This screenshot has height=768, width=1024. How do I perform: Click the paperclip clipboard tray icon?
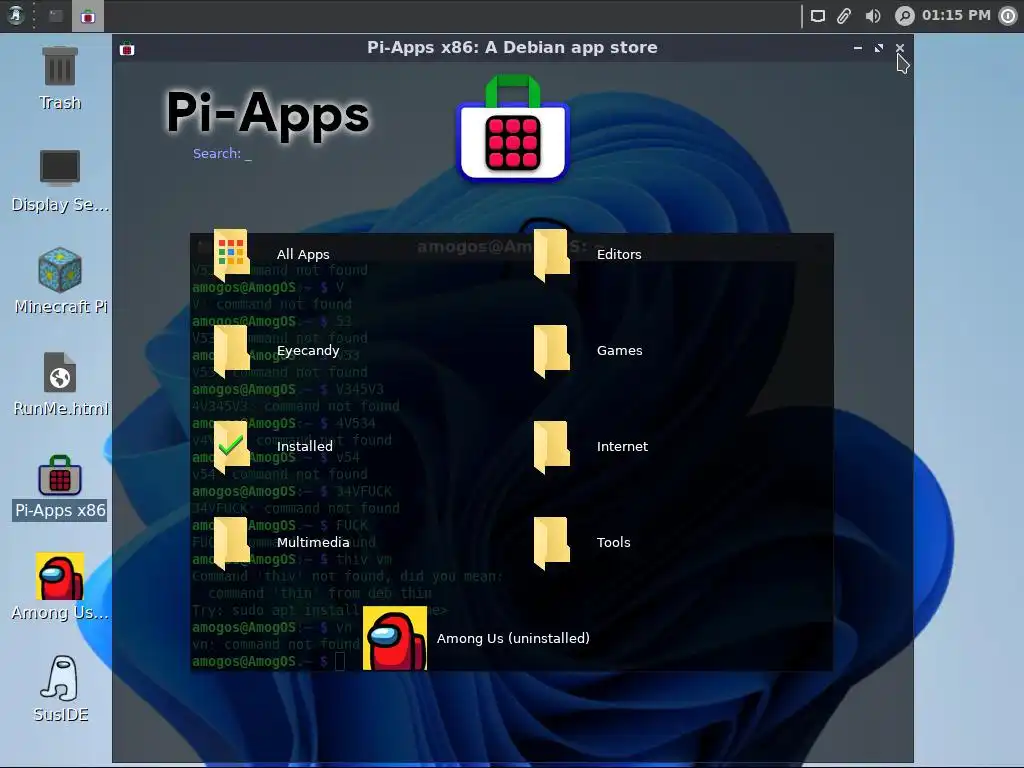844,16
